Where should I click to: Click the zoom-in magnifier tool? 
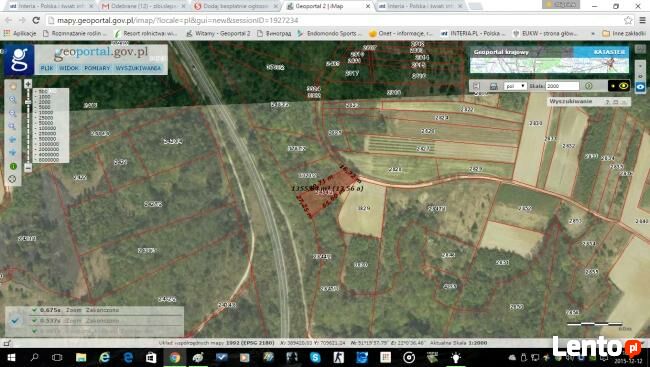[x=12, y=100]
